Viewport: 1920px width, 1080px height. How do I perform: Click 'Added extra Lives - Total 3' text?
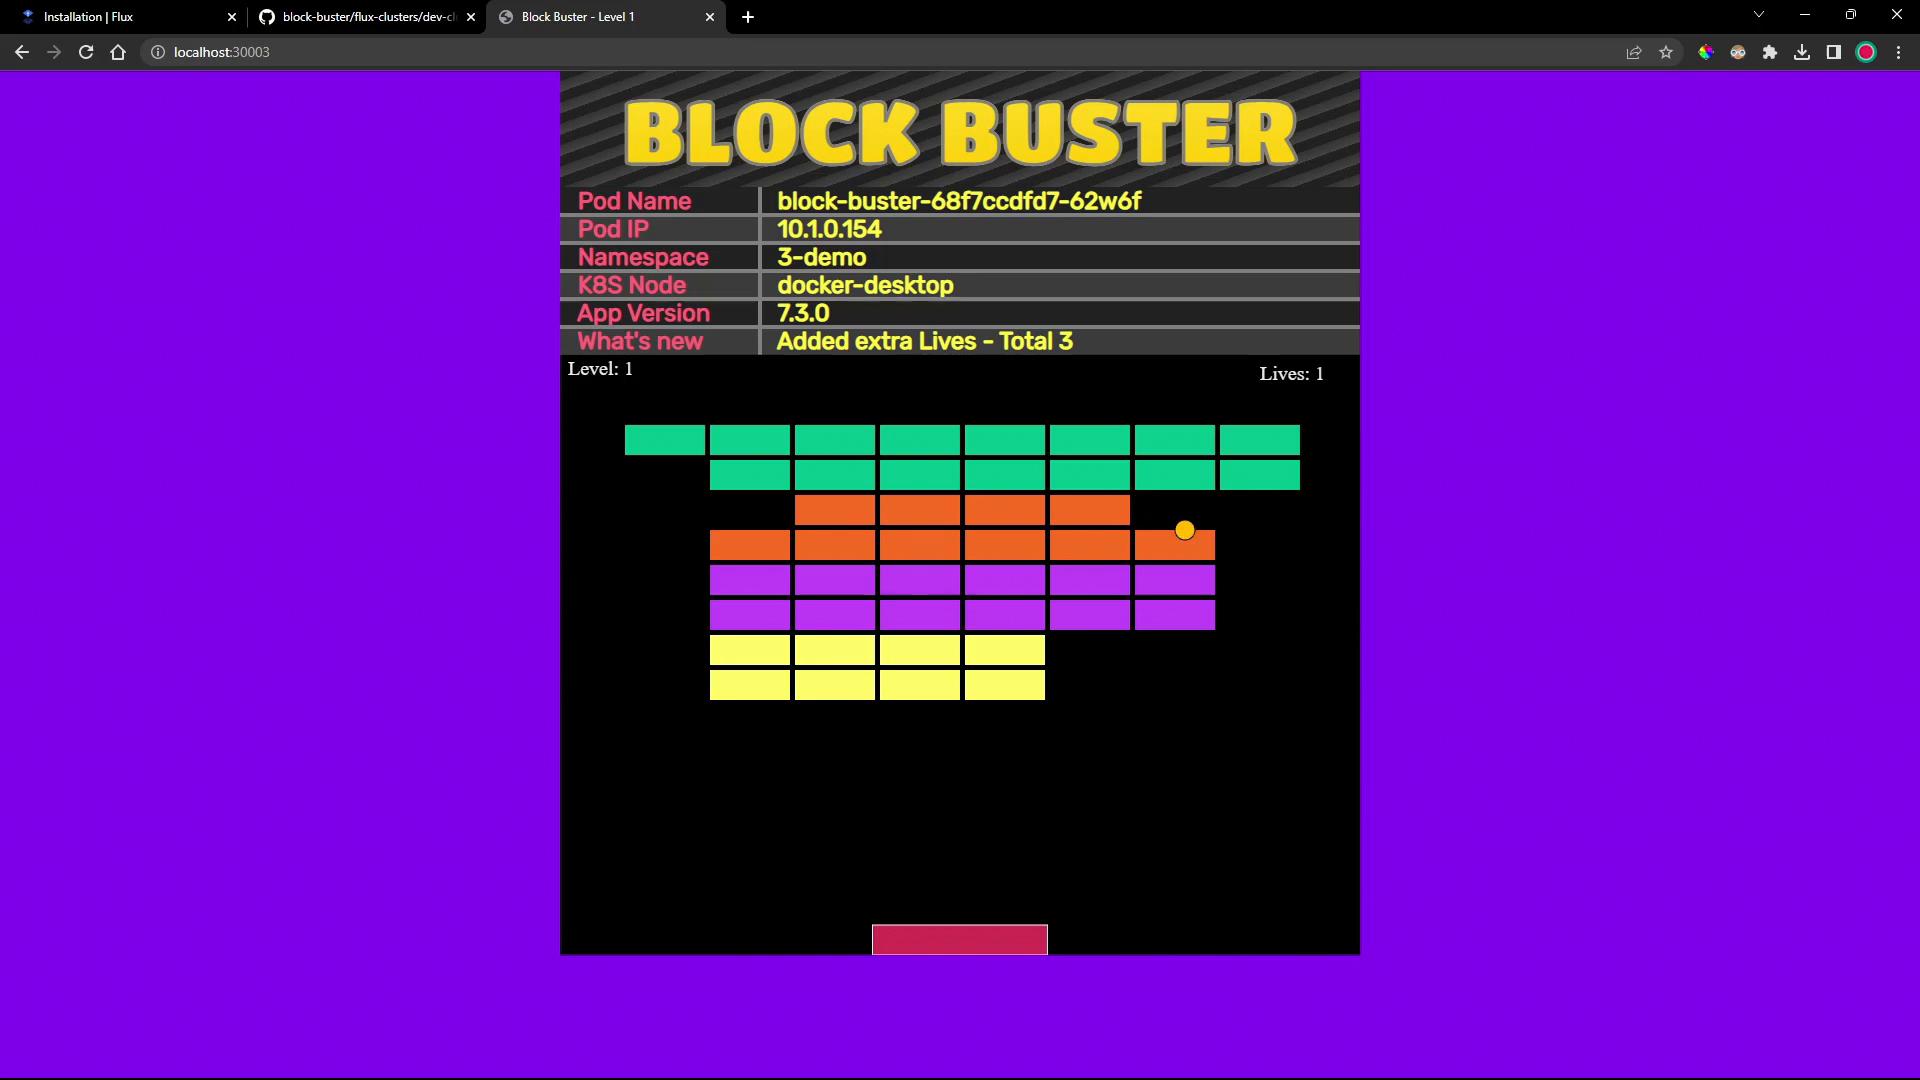coord(924,341)
